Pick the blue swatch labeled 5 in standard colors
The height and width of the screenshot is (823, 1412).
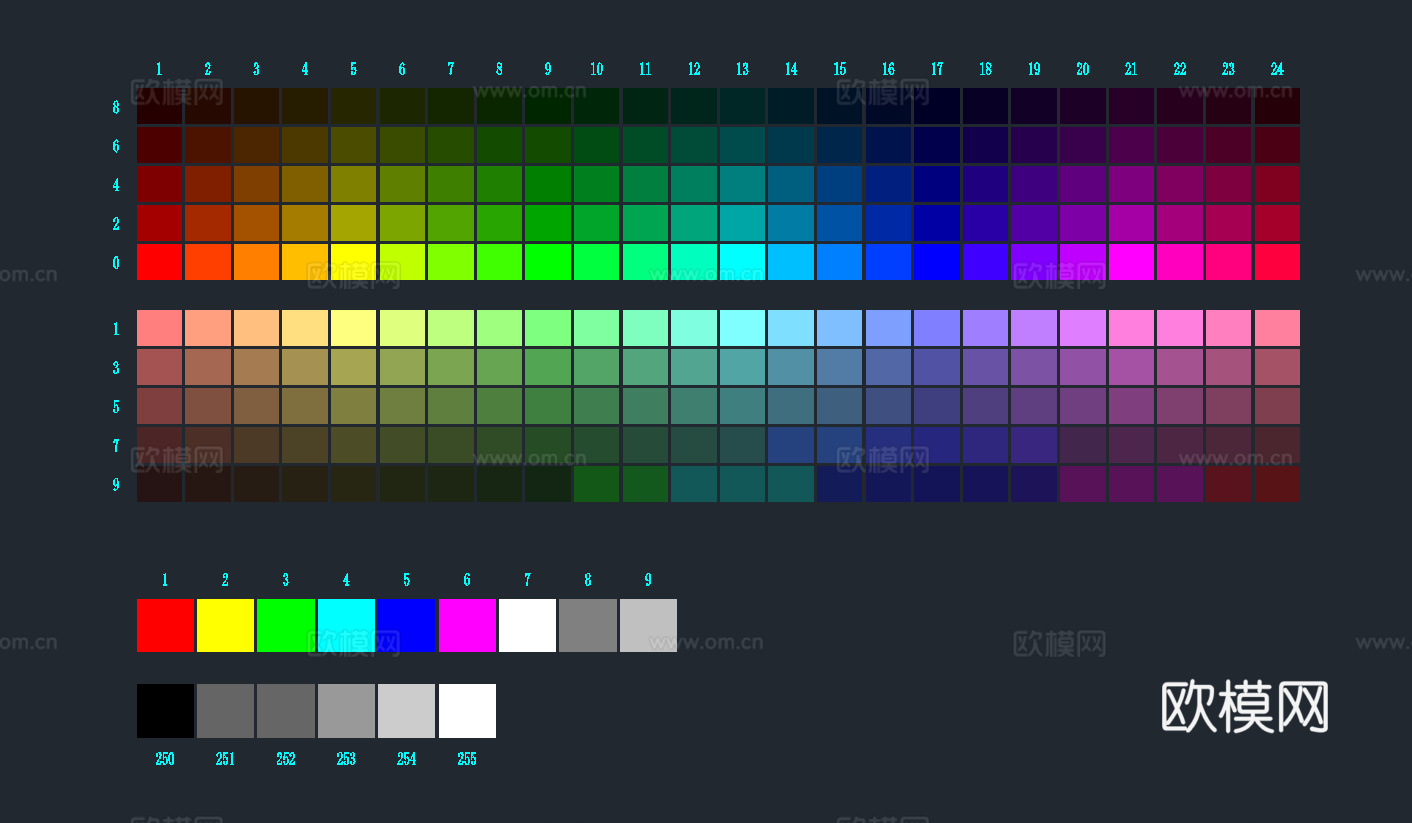coord(406,625)
